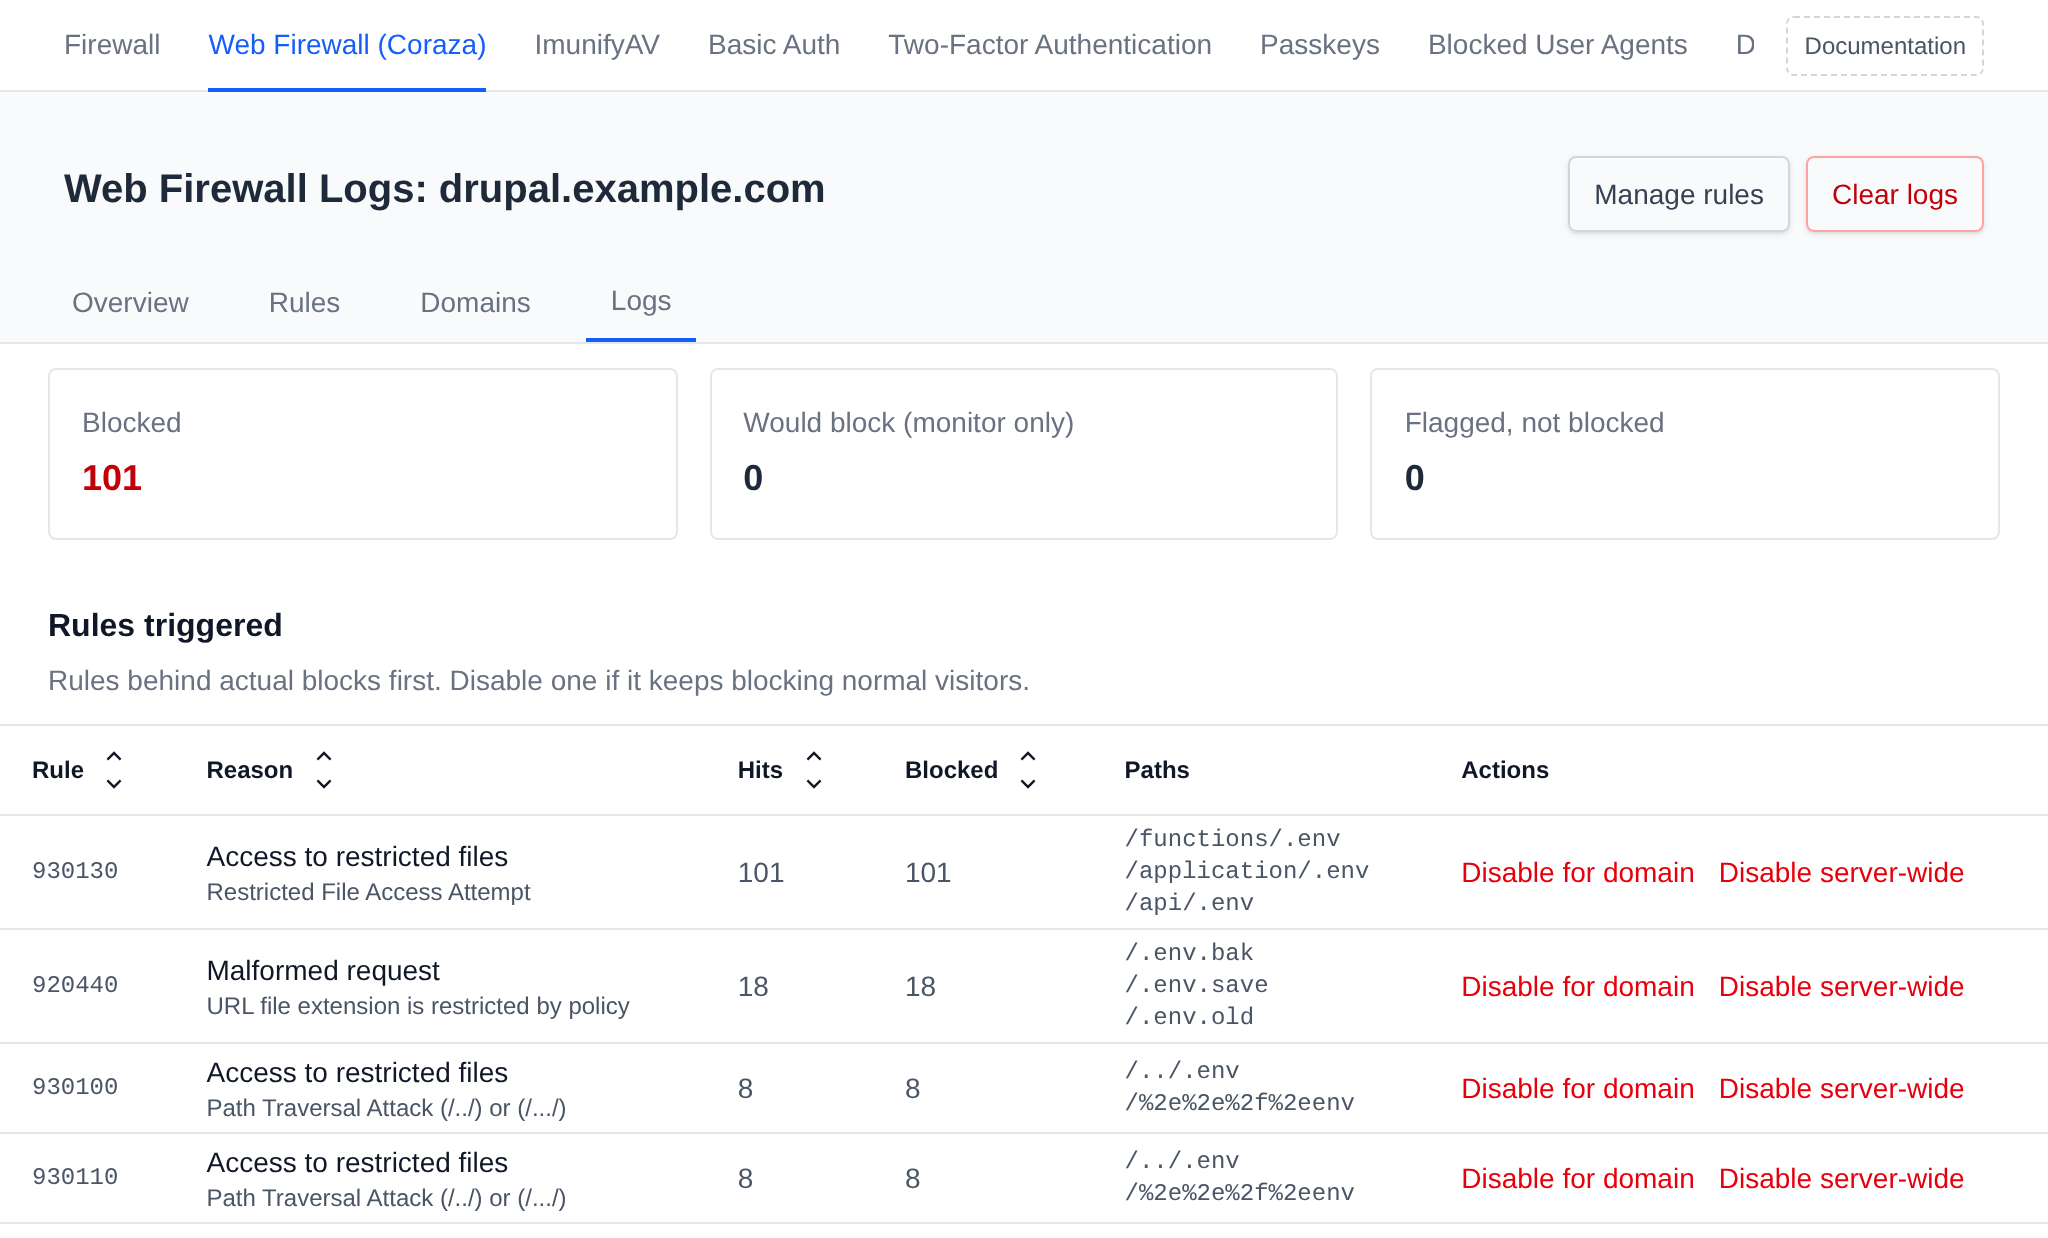Disable rule 930110 server-wide
Image resolution: width=2048 pixels, height=1238 pixels.
point(1841,1179)
